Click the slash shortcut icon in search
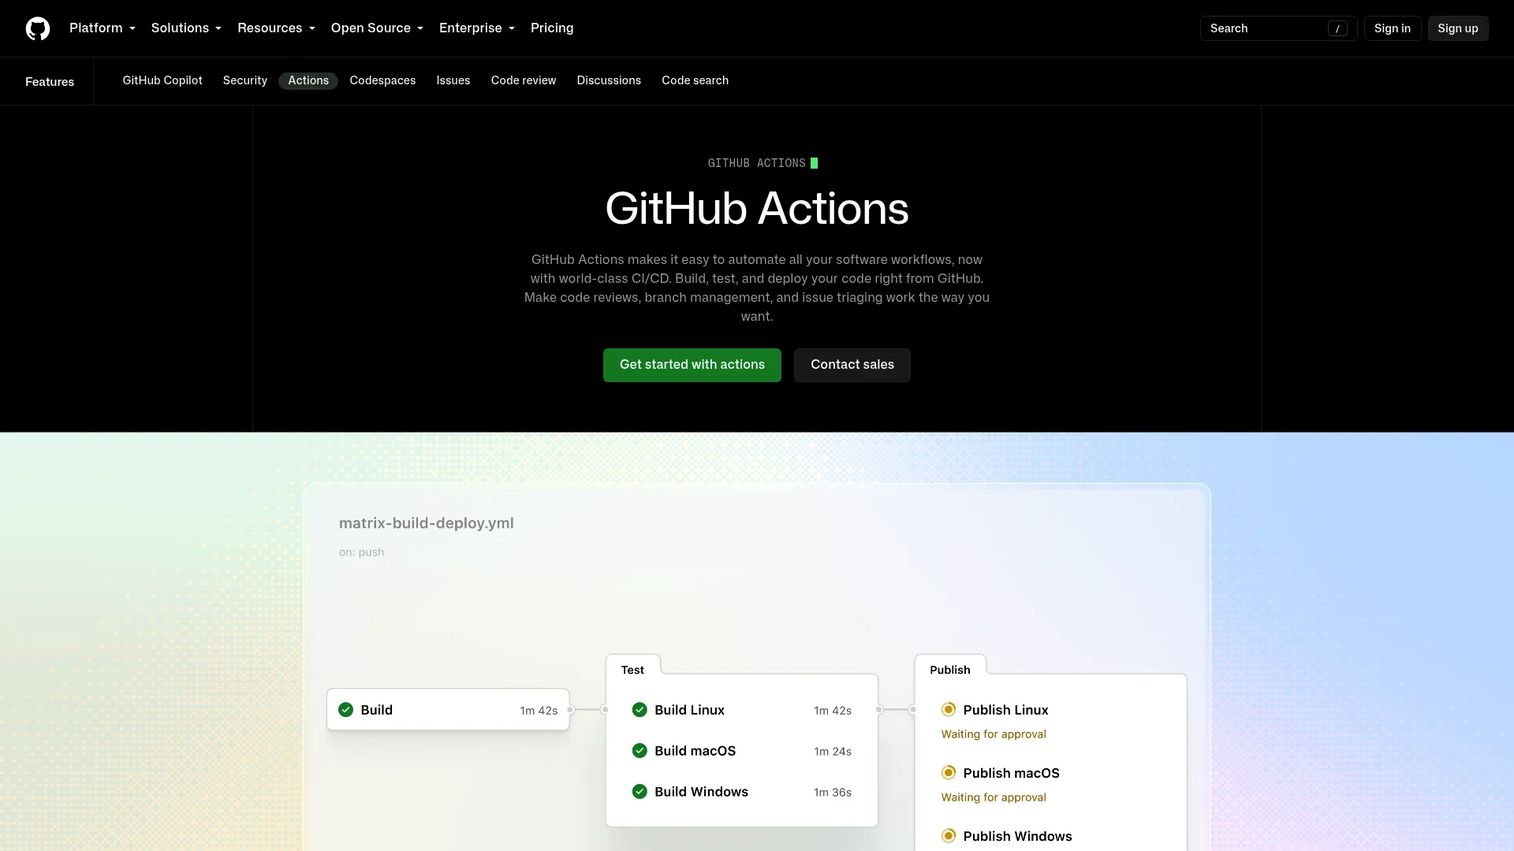 click(x=1337, y=28)
